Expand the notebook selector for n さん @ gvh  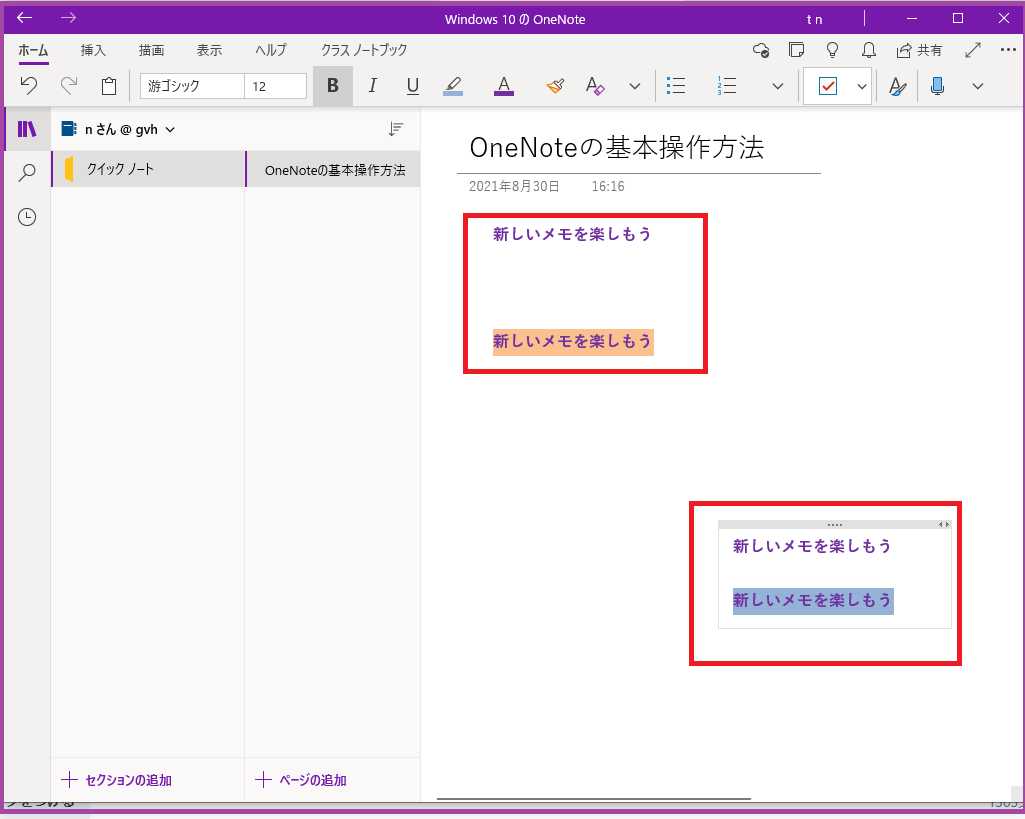(x=170, y=129)
